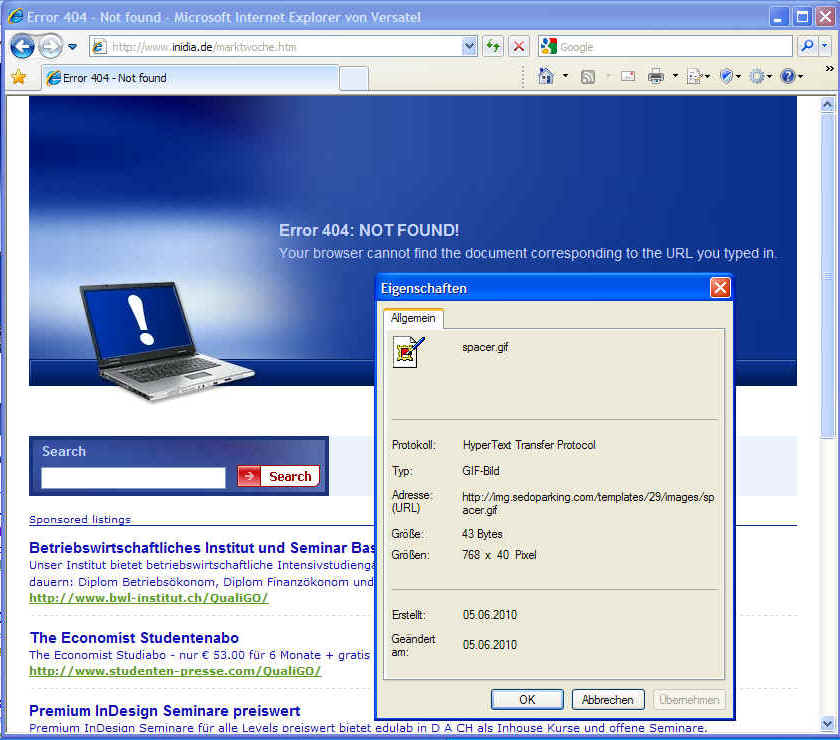Click the laptop with exclamation mark image
Image resolution: width=840 pixels, height=740 pixels.
tap(166, 340)
